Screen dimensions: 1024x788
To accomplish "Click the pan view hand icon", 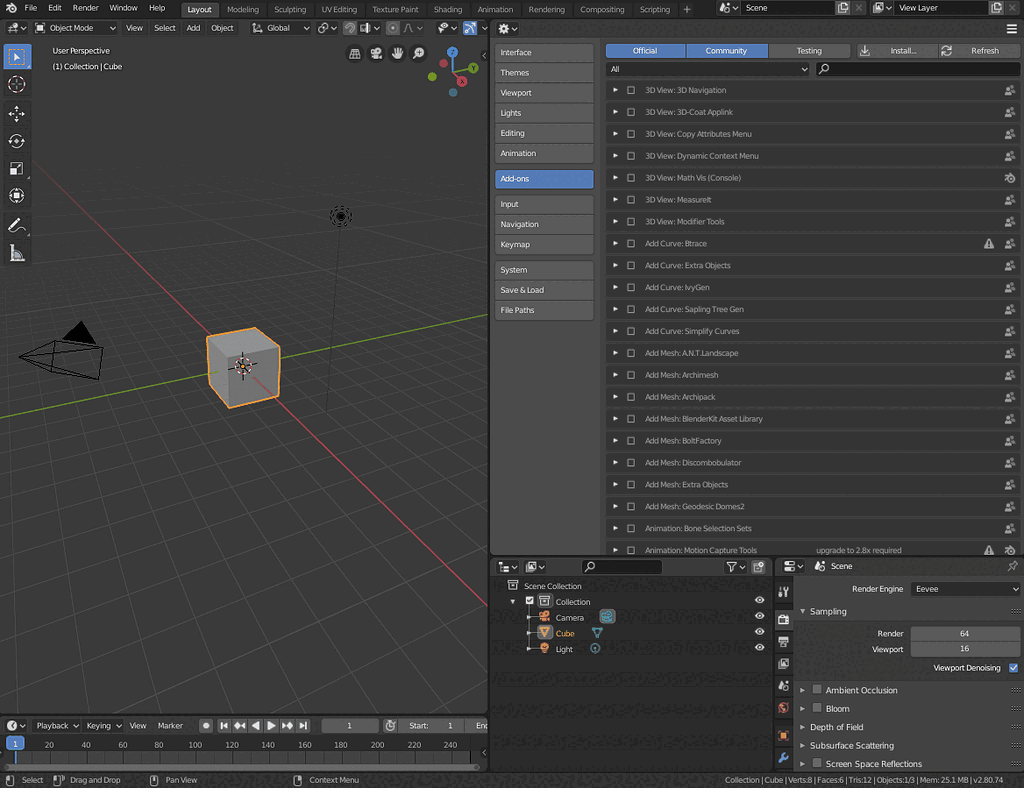I will [x=397, y=54].
